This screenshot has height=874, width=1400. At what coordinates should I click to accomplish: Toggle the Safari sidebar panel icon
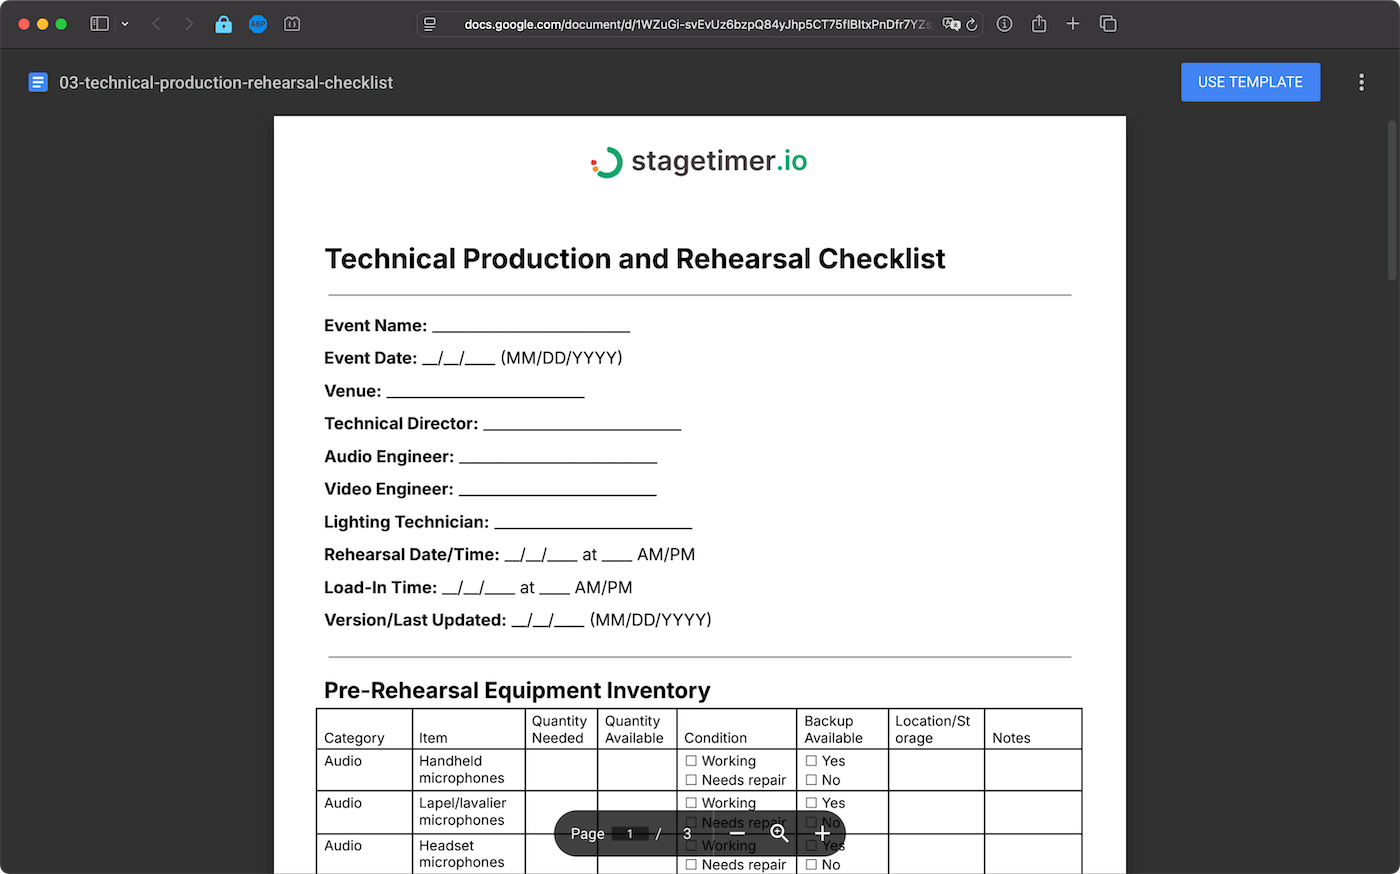(98, 23)
